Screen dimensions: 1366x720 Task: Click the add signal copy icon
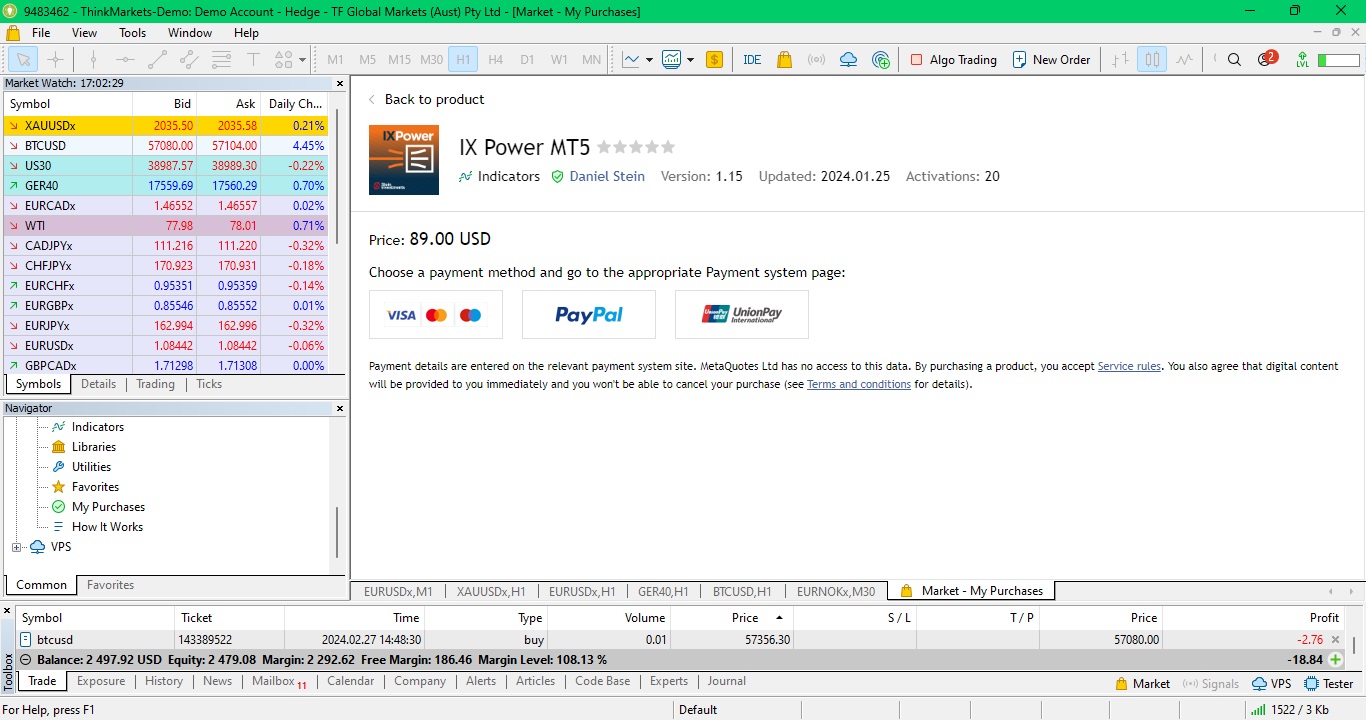pyautogui.click(x=881, y=60)
